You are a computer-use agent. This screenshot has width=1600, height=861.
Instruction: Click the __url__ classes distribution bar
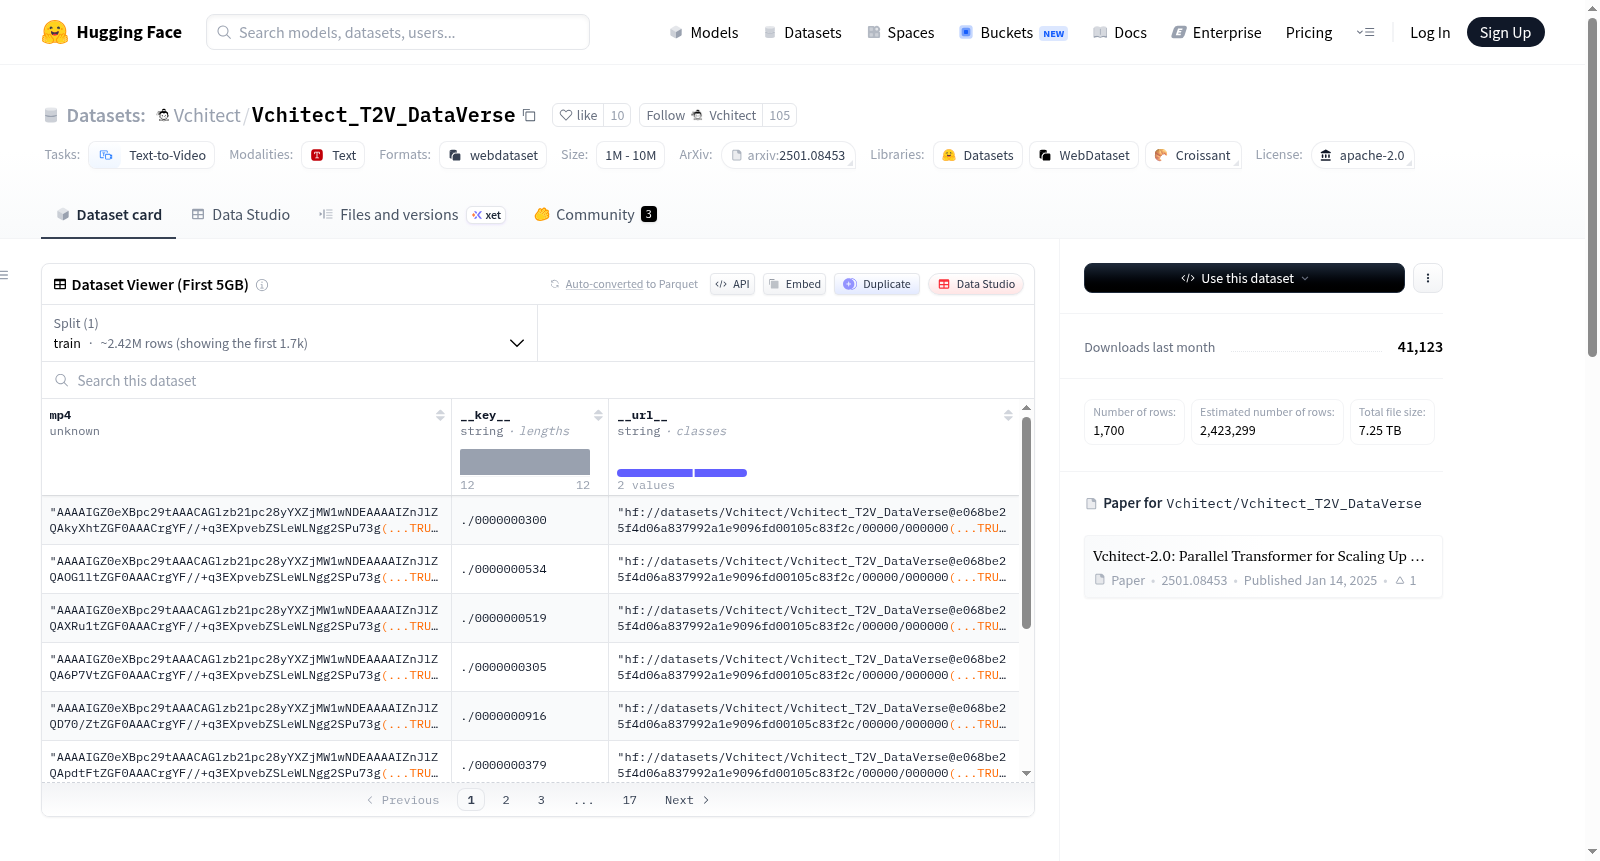(682, 473)
